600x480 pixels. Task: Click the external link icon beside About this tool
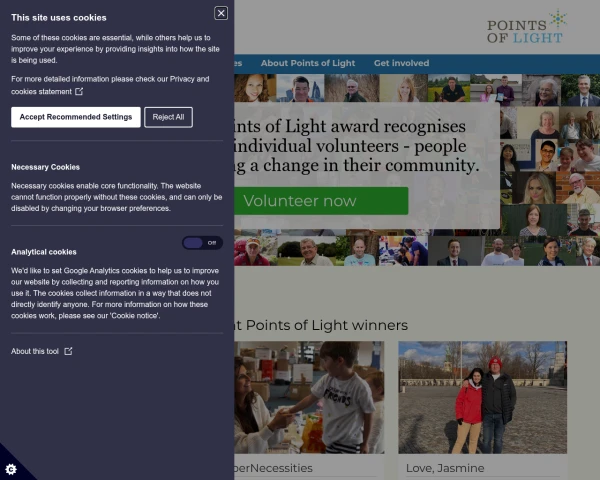coord(68,351)
